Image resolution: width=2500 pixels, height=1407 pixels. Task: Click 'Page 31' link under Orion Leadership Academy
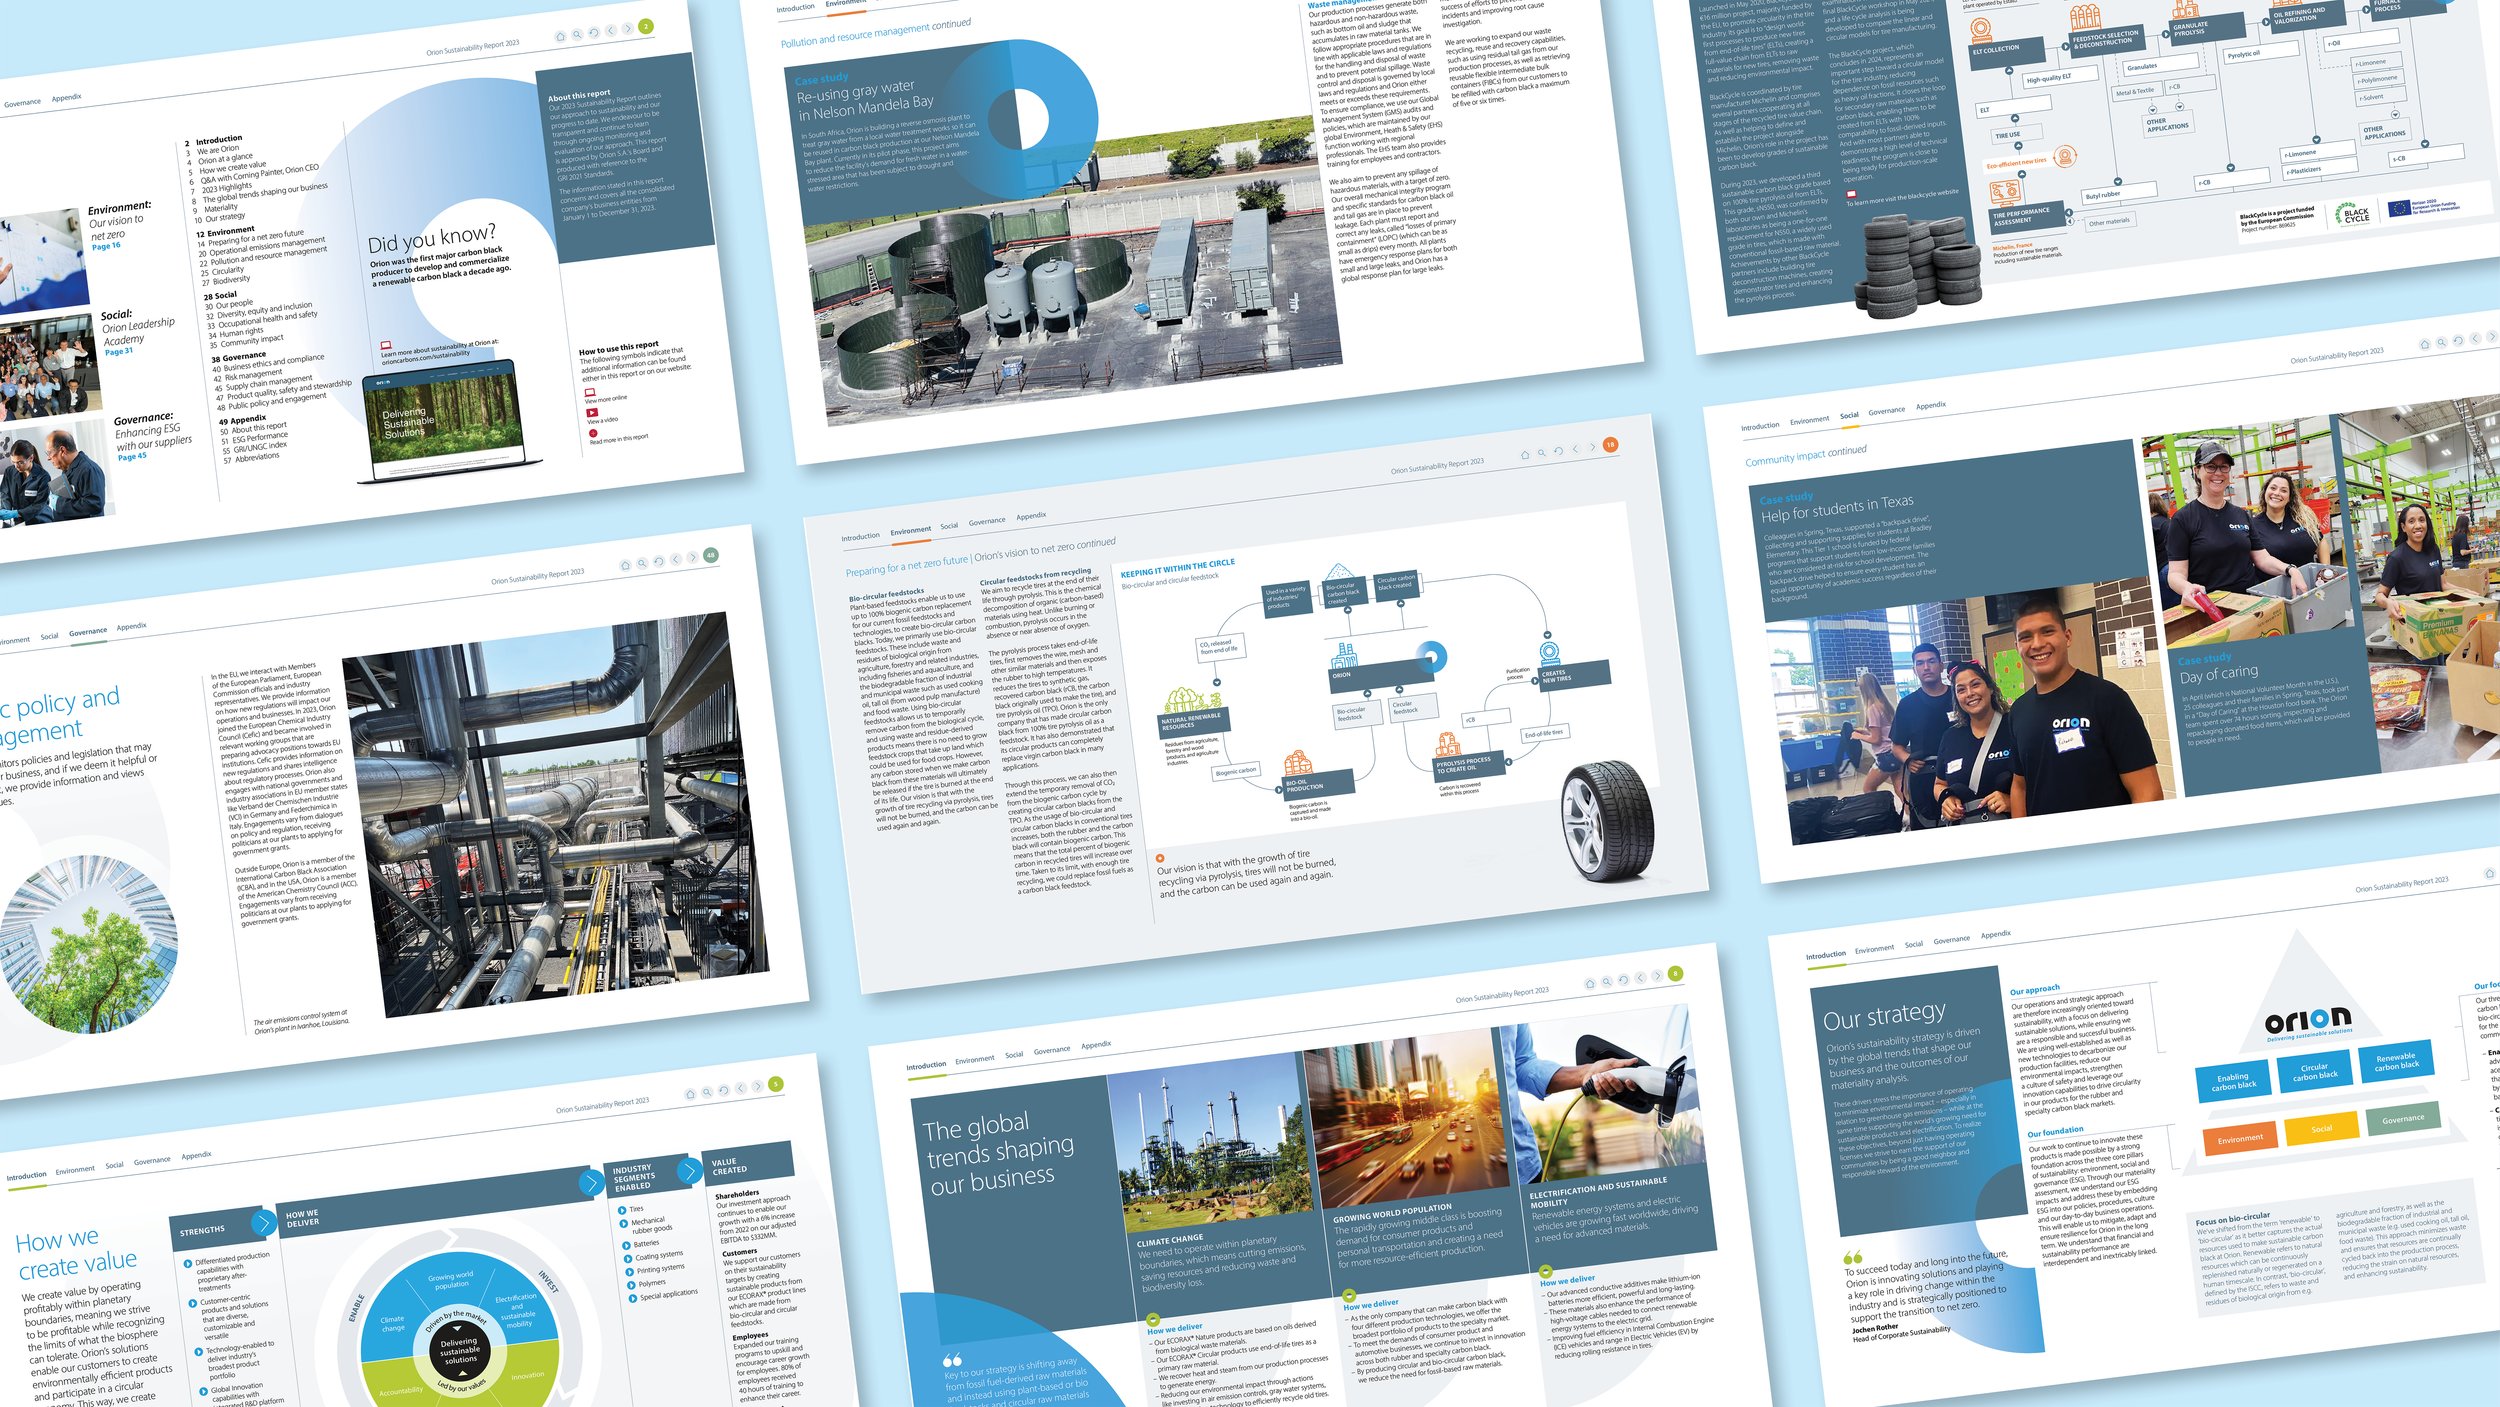pyautogui.click(x=119, y=351)
